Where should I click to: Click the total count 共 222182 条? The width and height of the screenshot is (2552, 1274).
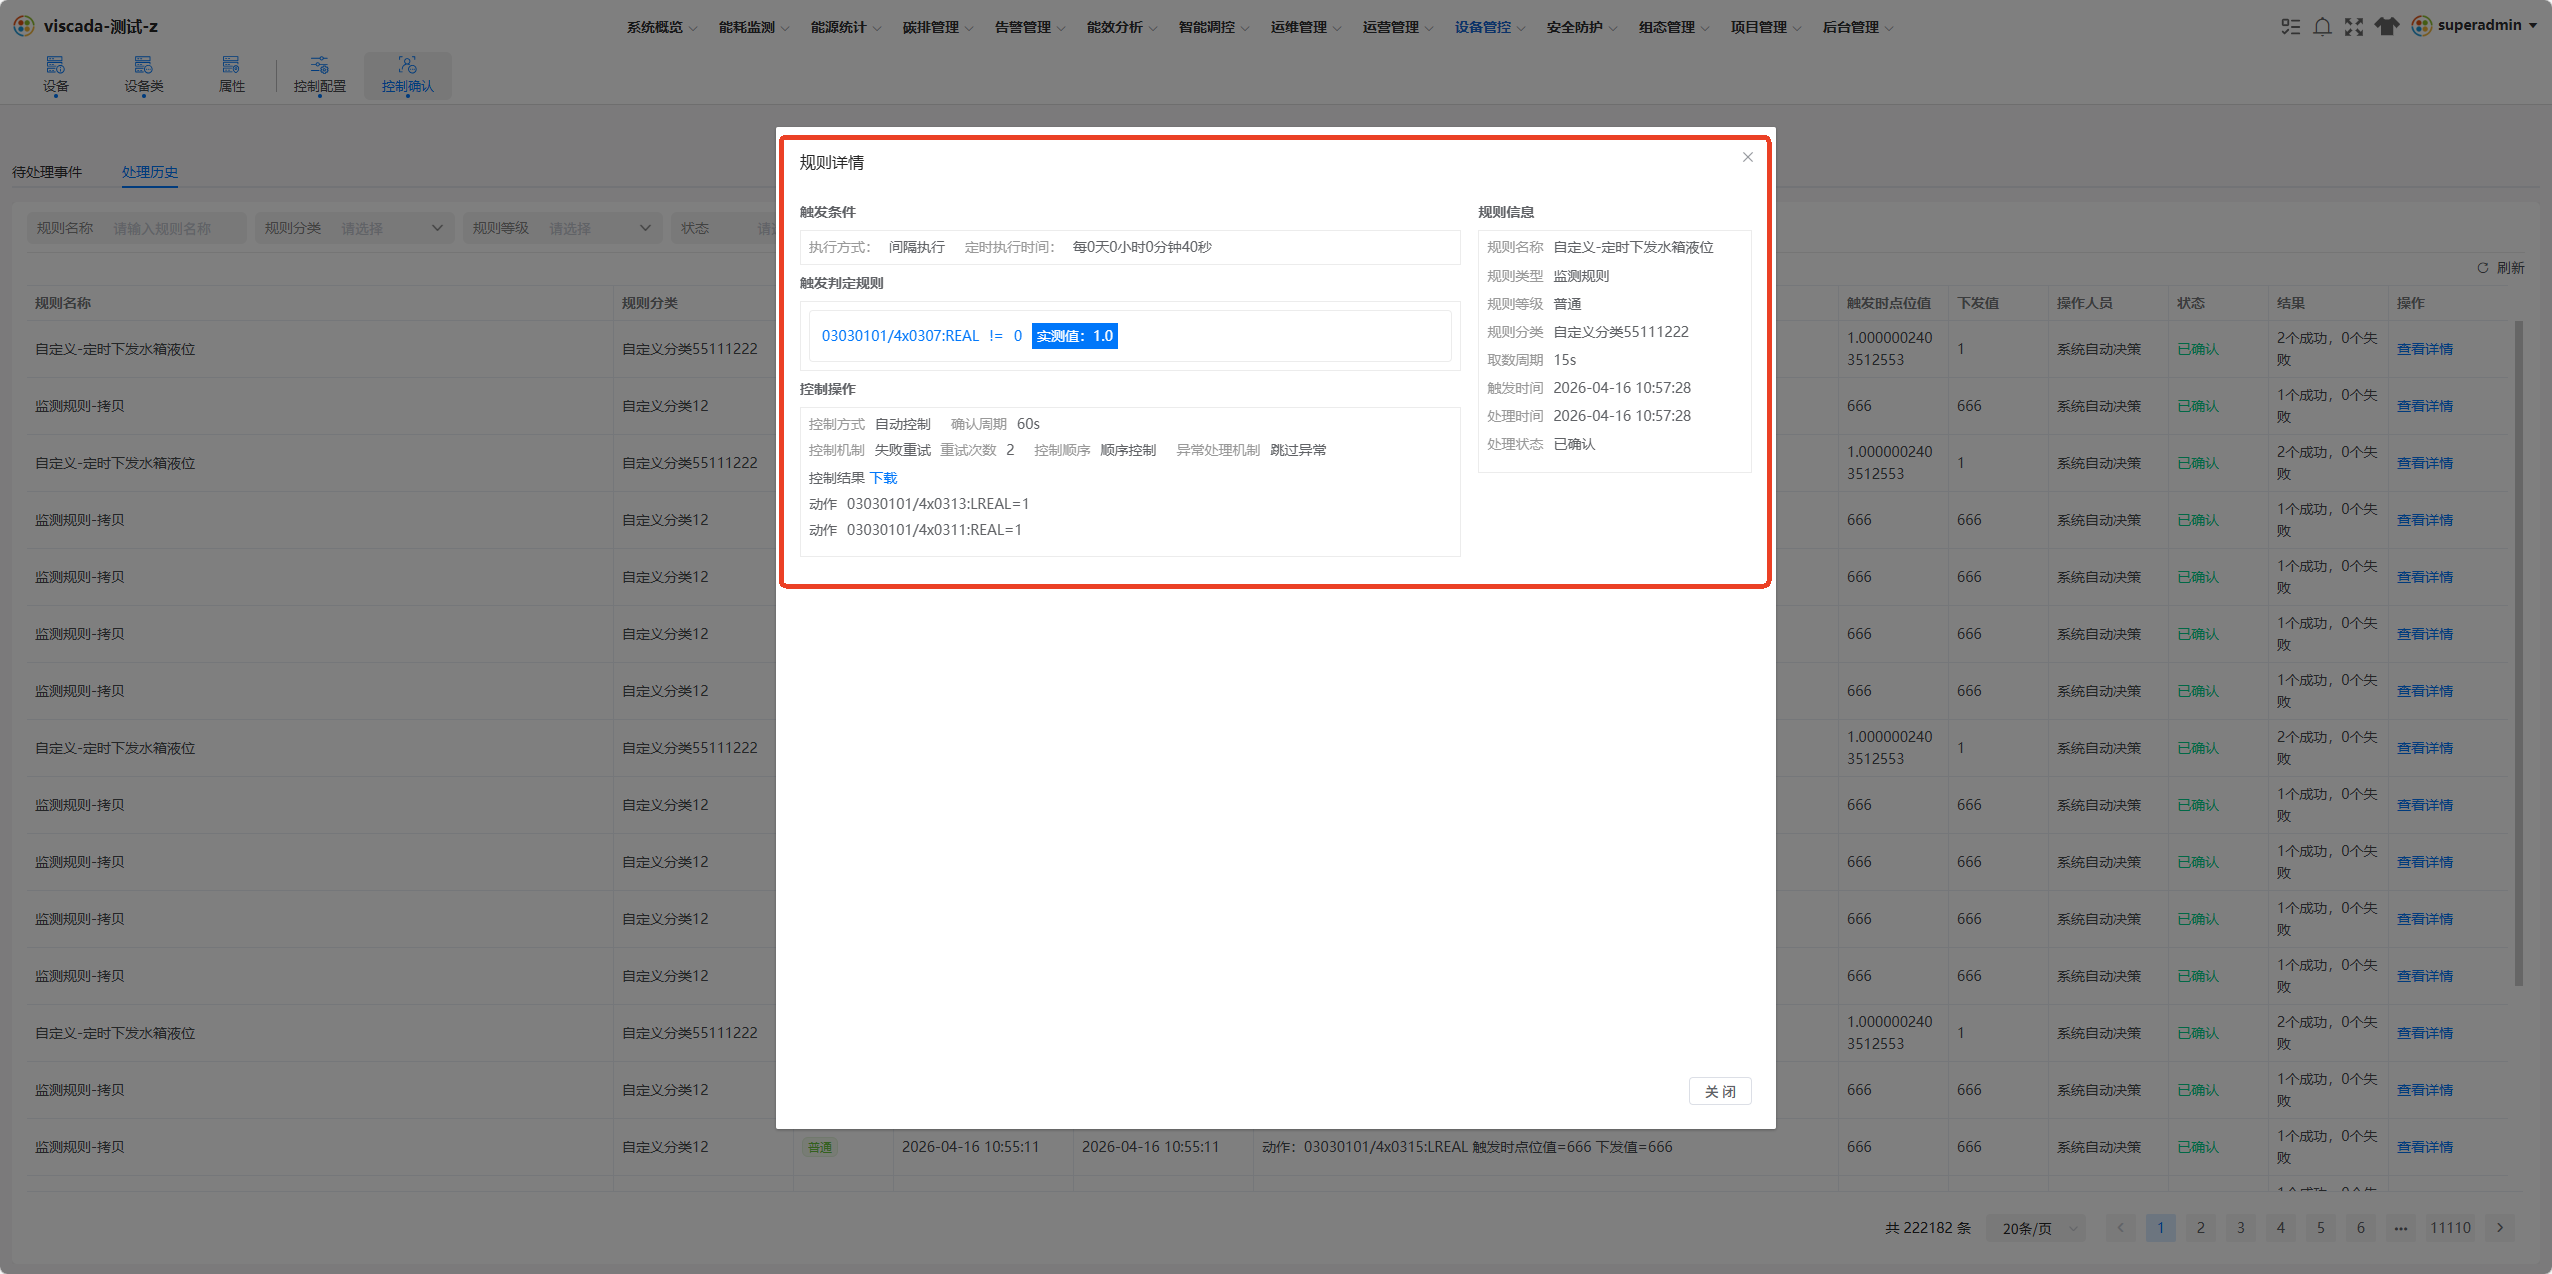pos(1928,1228)
